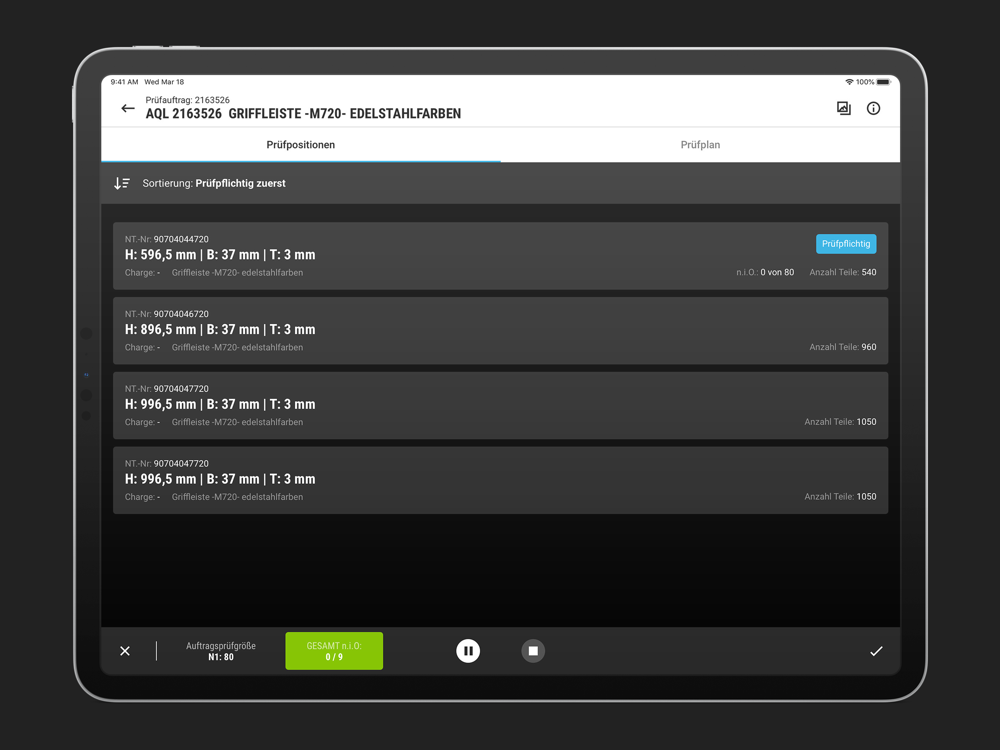1000x750 pixels.
Task: Open the sort order icon
Action: tap(122, 184)
